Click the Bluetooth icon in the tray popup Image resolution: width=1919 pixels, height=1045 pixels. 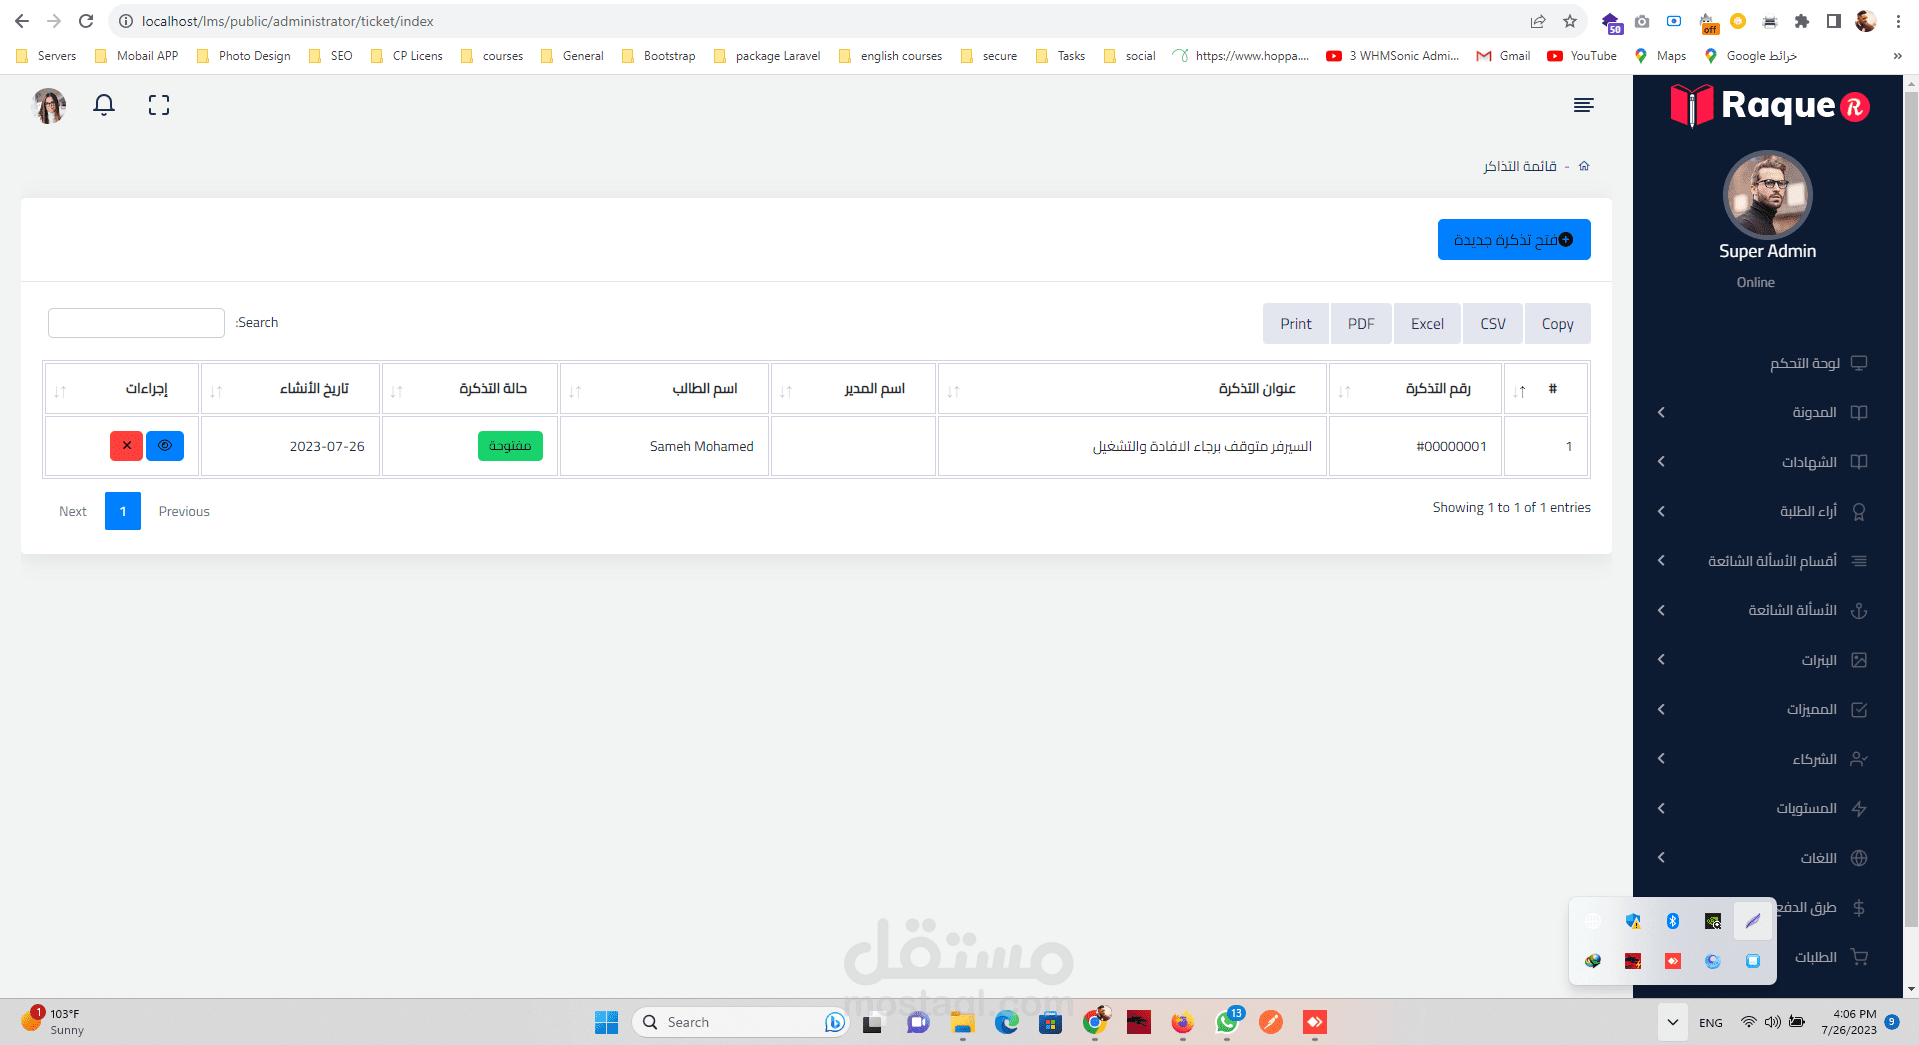1673,921
